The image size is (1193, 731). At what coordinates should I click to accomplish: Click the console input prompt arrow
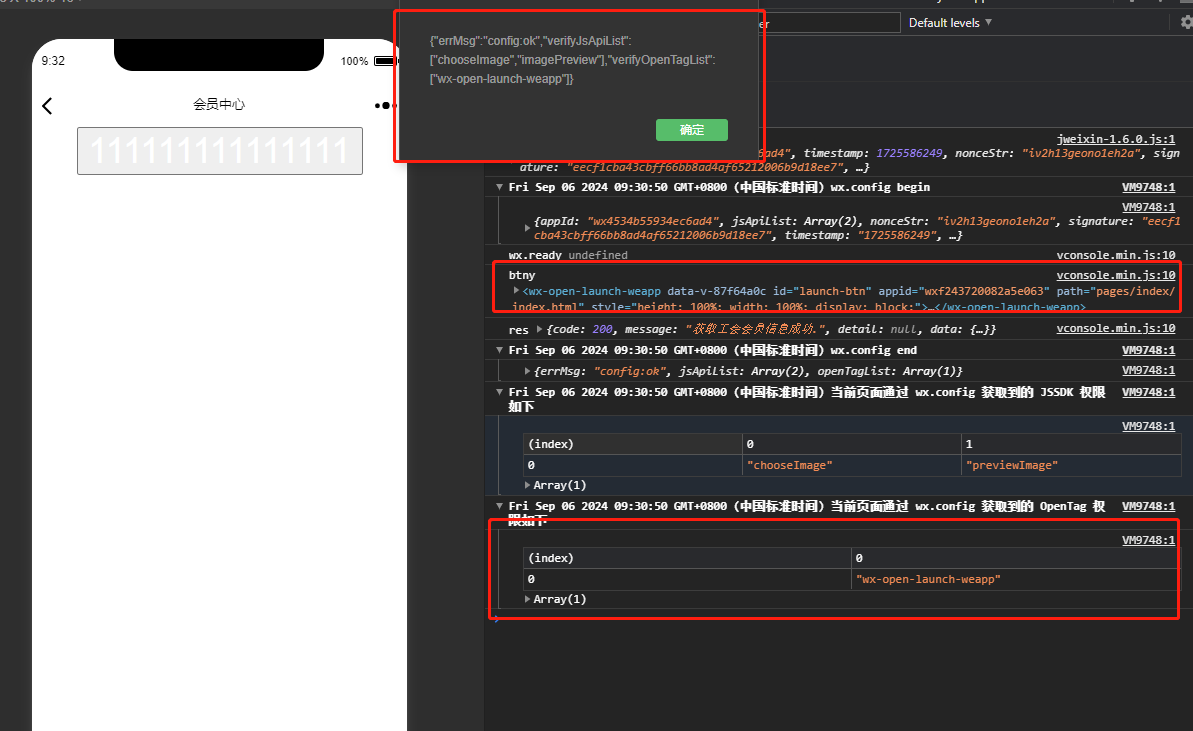coord(496,619)
